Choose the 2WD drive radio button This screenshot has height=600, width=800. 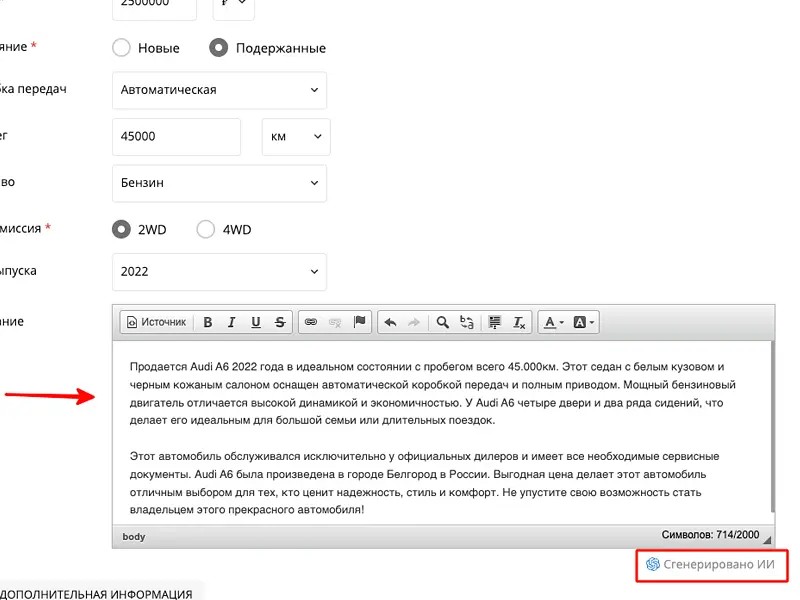pos(121,229)
